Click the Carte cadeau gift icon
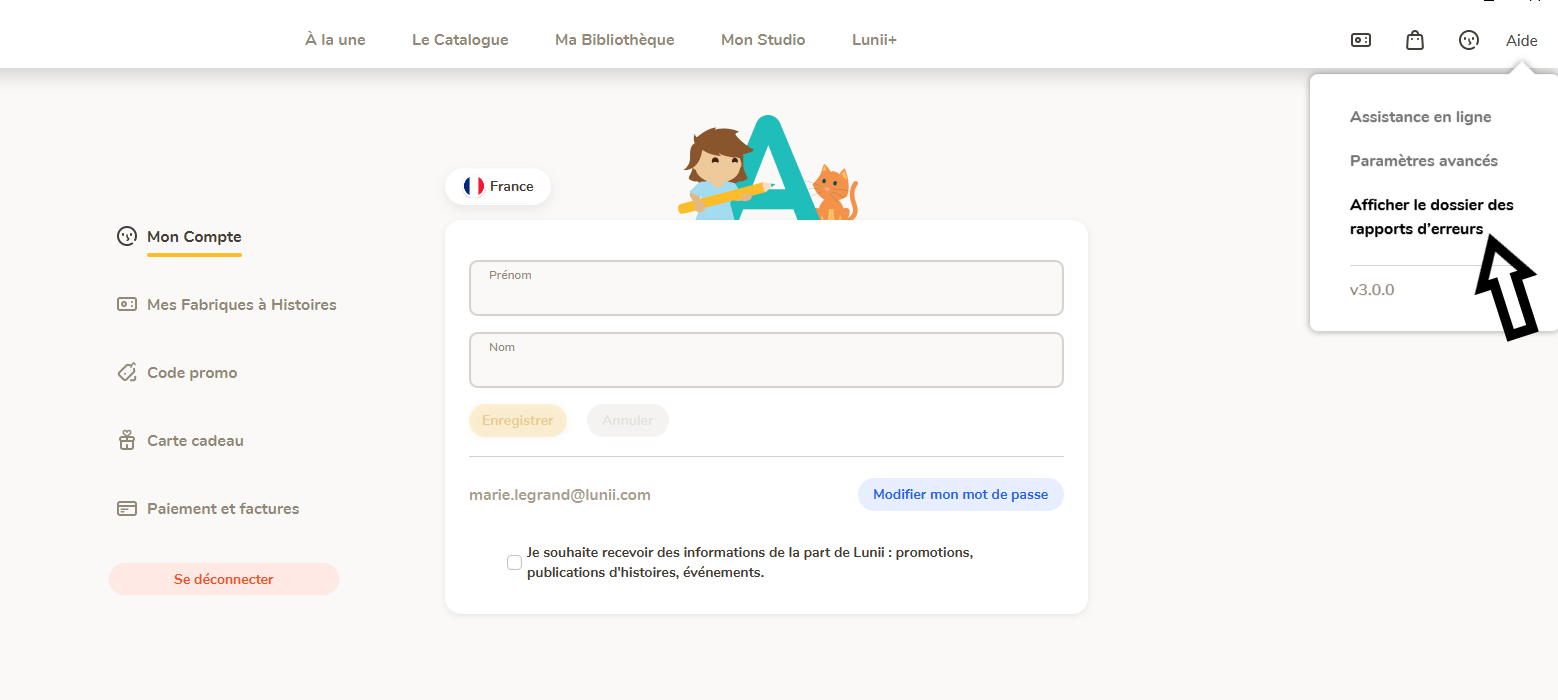 click(x=127, y=440)
